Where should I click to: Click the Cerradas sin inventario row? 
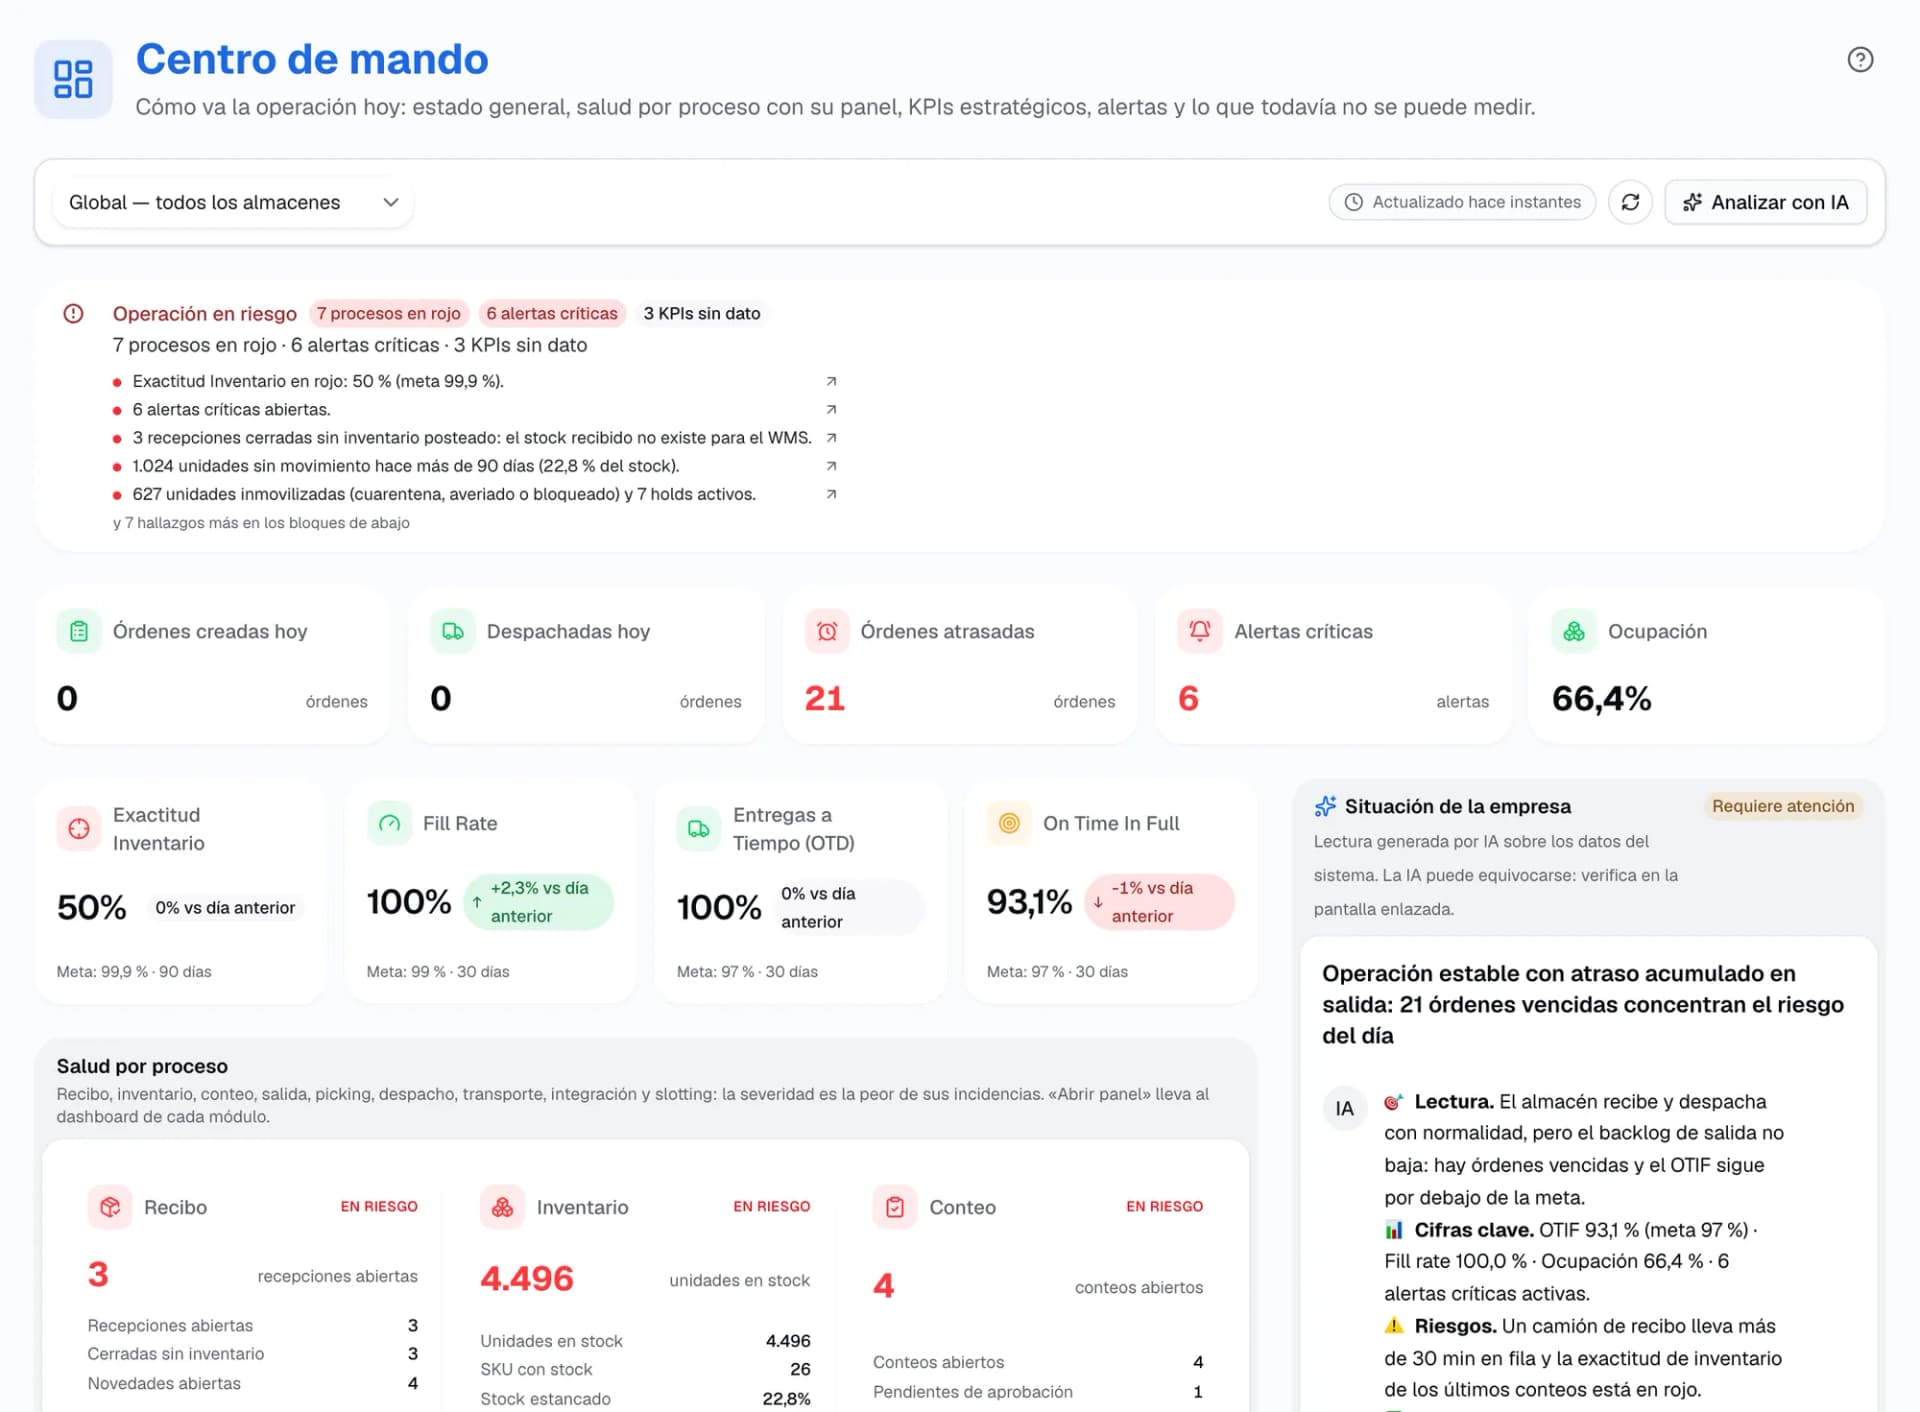coord(253,1354)
